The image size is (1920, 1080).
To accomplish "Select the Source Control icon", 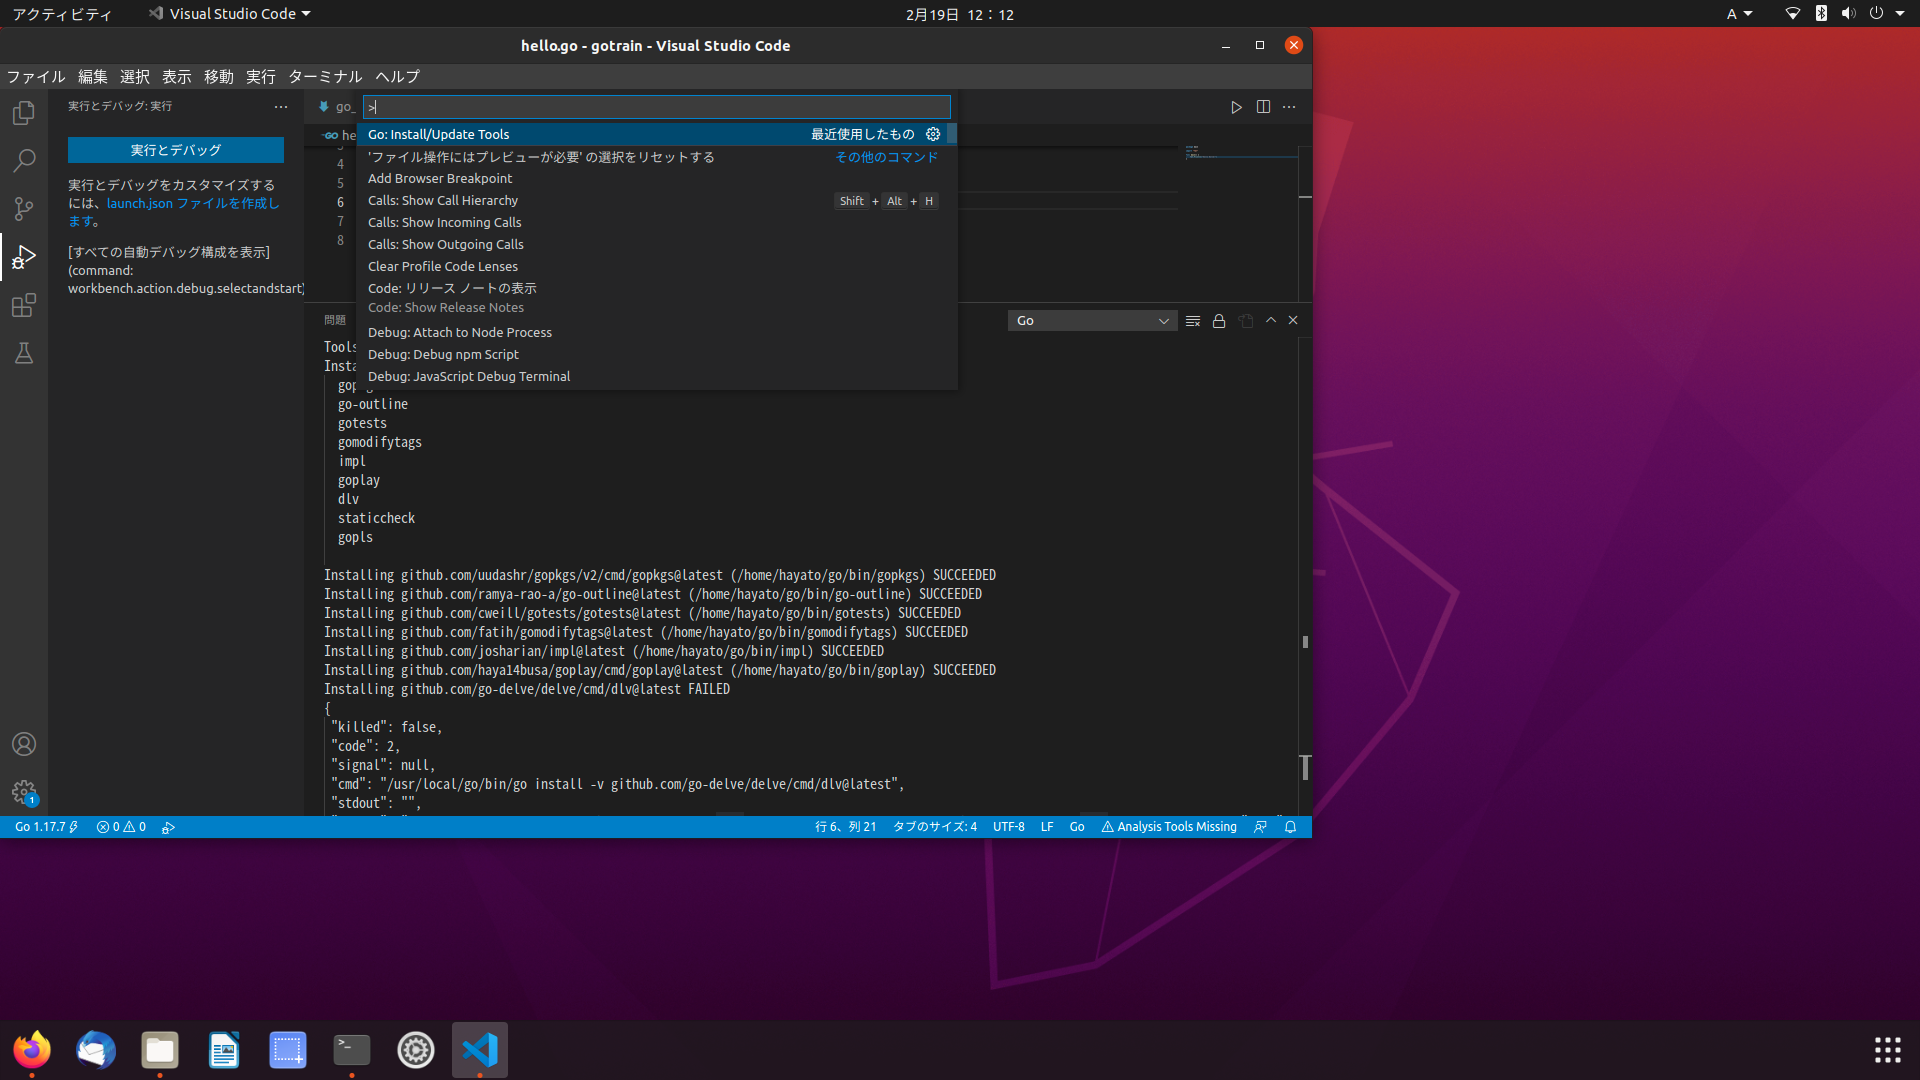I will [x=23, y=208].
